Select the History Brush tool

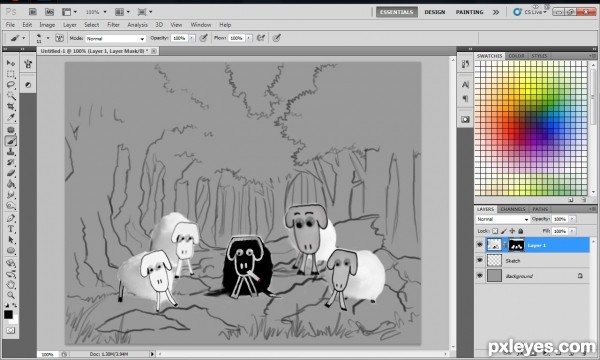pyautogui.click(x=11, y=163)
